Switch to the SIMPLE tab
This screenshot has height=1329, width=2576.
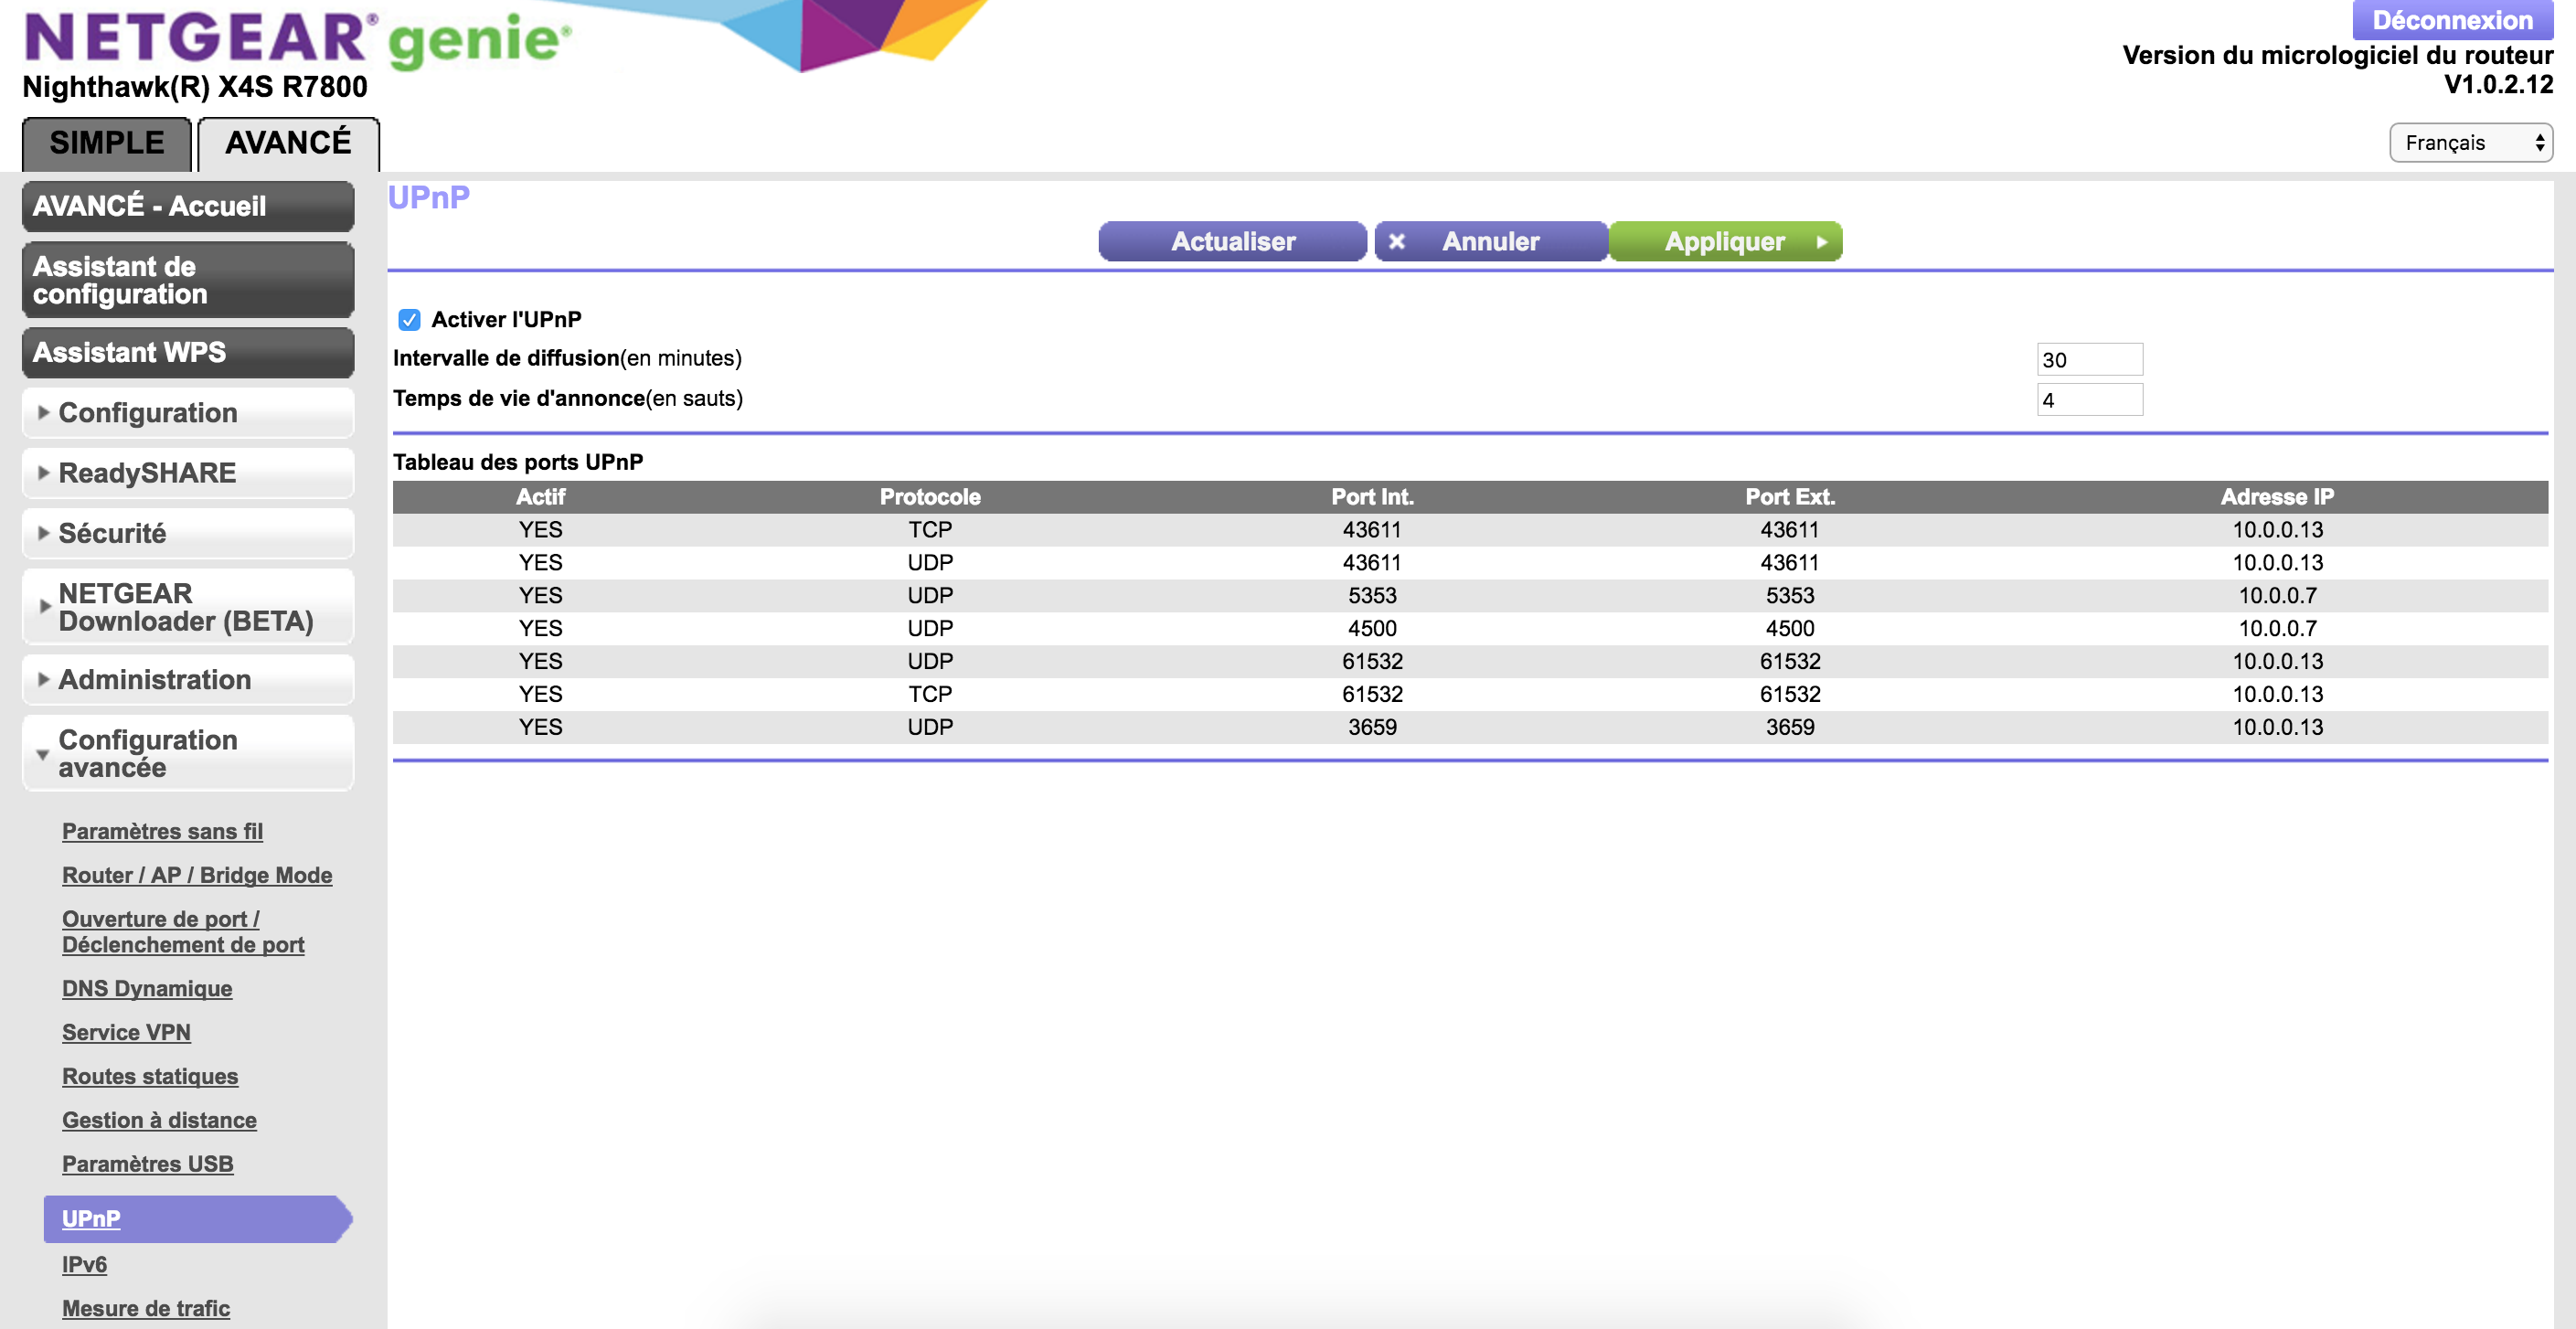pos(107,143)
